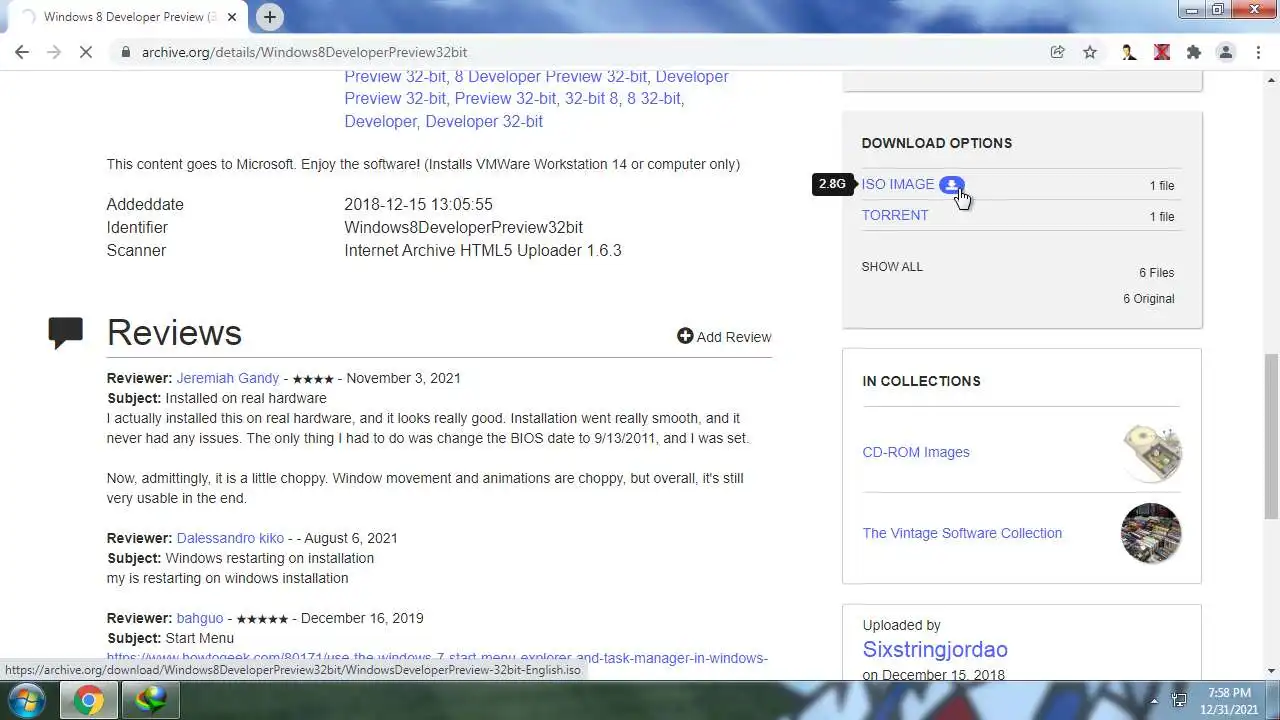Screen dimensions: 1280x720
Task: Click the red extension icon in toolbar
Action: coord(1161,52)
